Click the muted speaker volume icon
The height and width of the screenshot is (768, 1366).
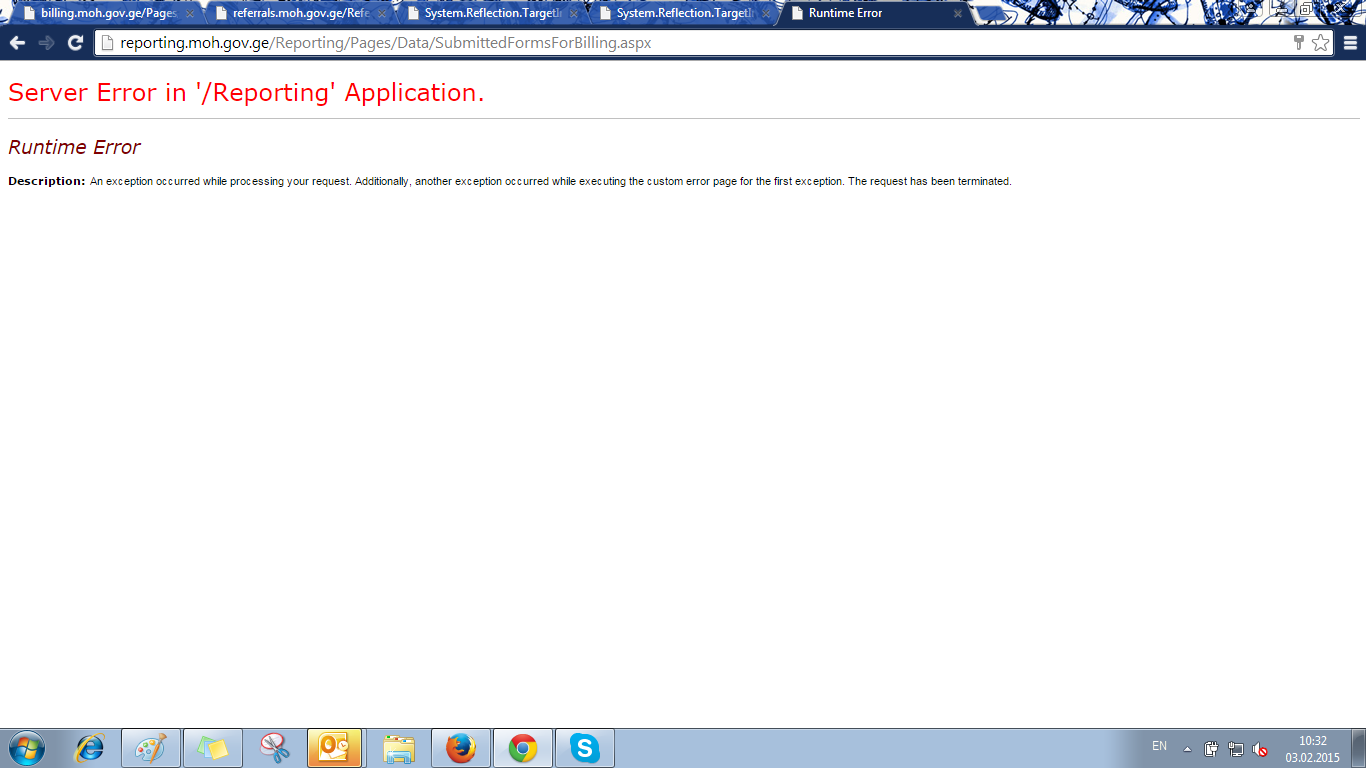tap(1260, 749)
